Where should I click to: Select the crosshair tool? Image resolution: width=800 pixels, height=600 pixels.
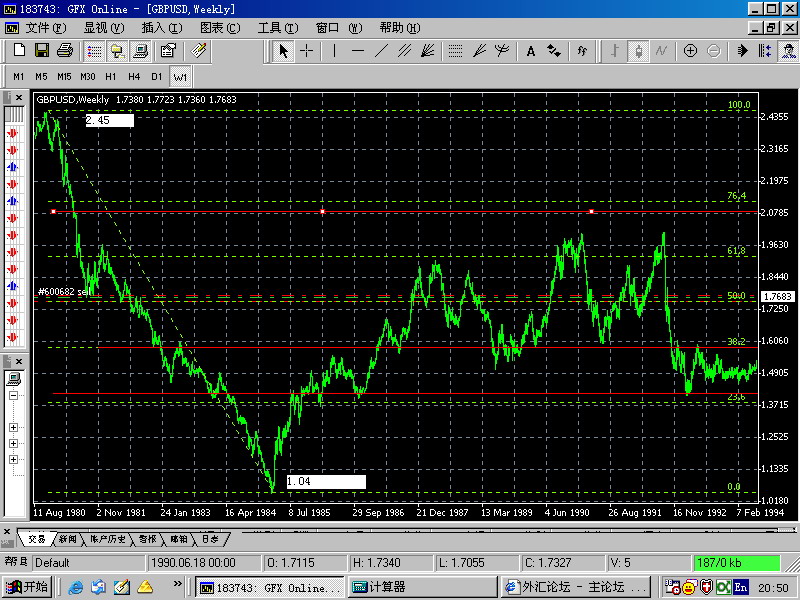click(306, 51)
